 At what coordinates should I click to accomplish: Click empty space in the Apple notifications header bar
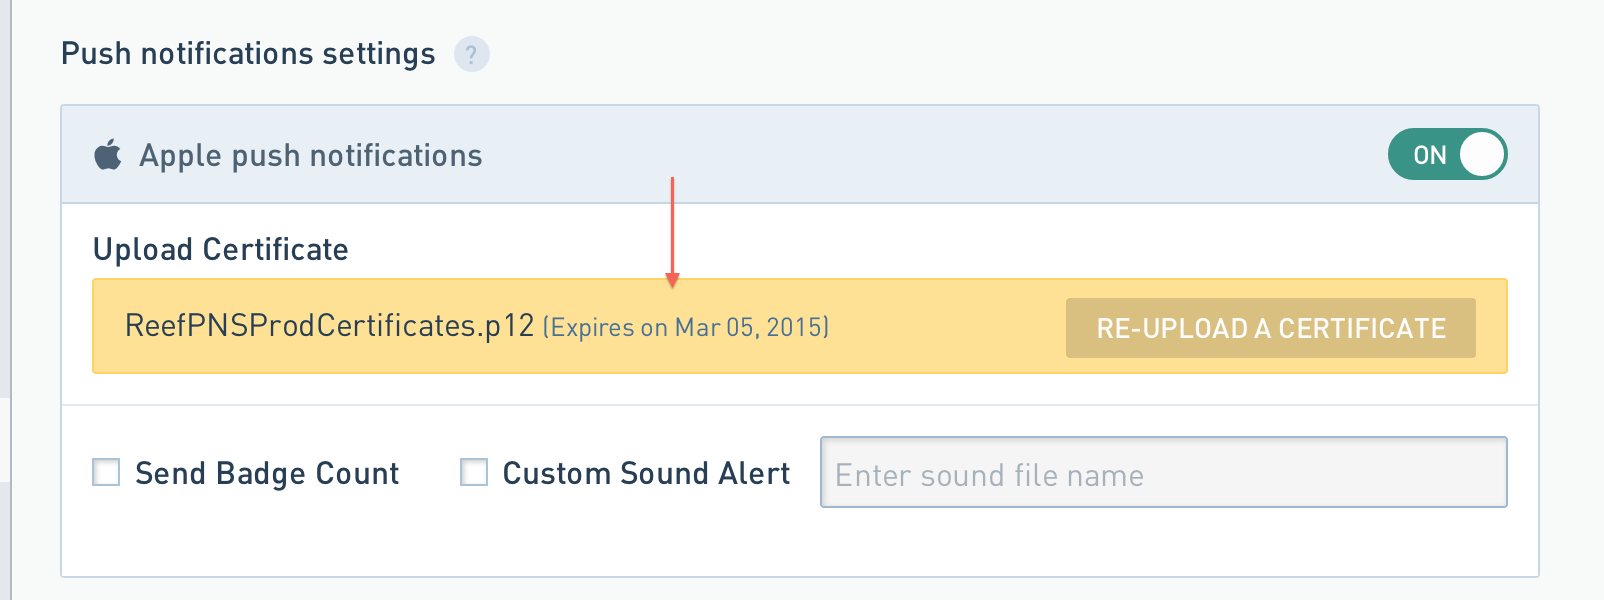click(900, 155)
